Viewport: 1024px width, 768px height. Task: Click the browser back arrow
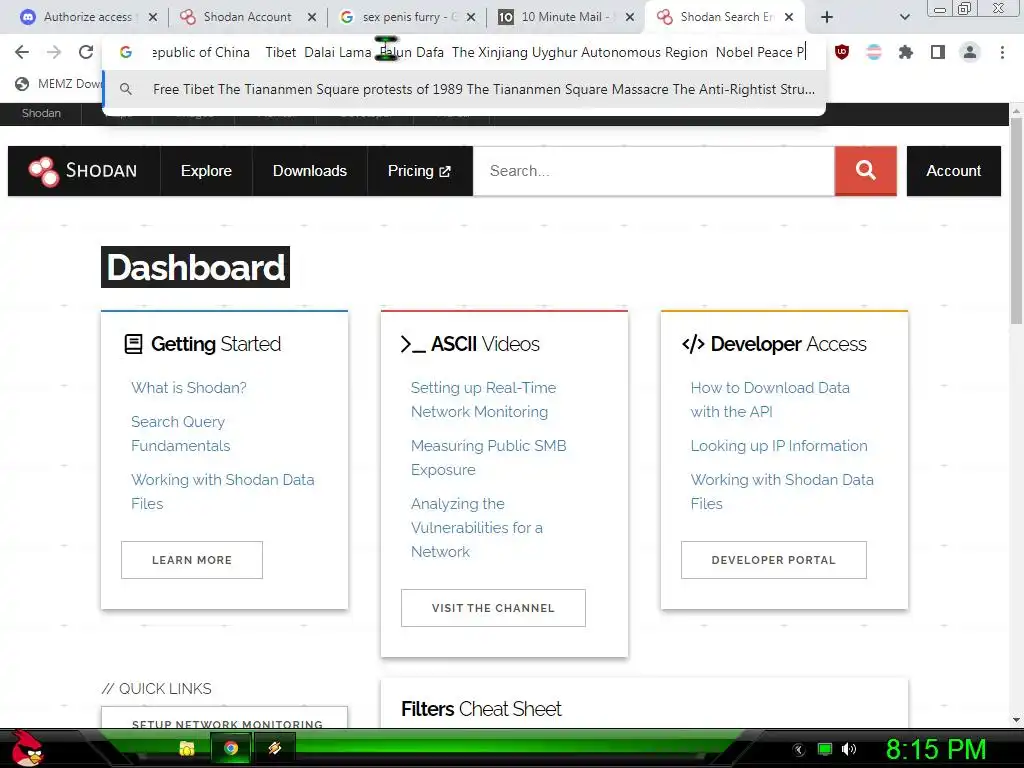22,52
